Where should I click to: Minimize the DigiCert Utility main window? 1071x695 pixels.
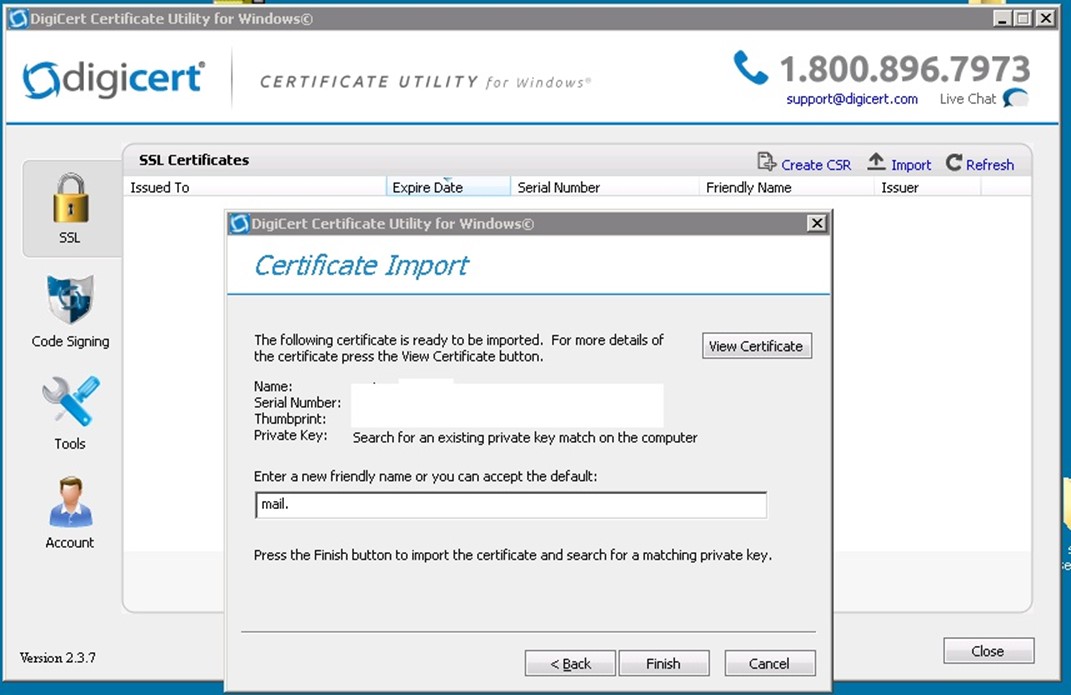[x=1002, y=18]
